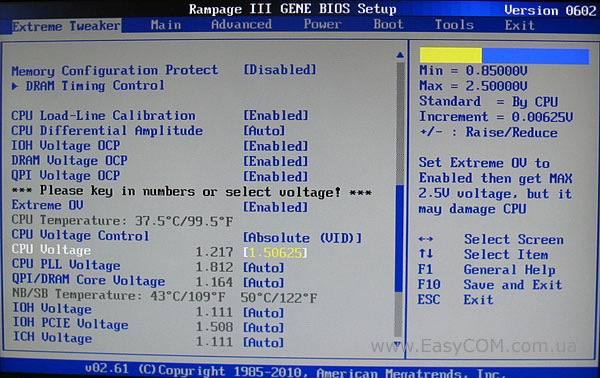Click the yellow portion of voltage bar

point(451,55)
